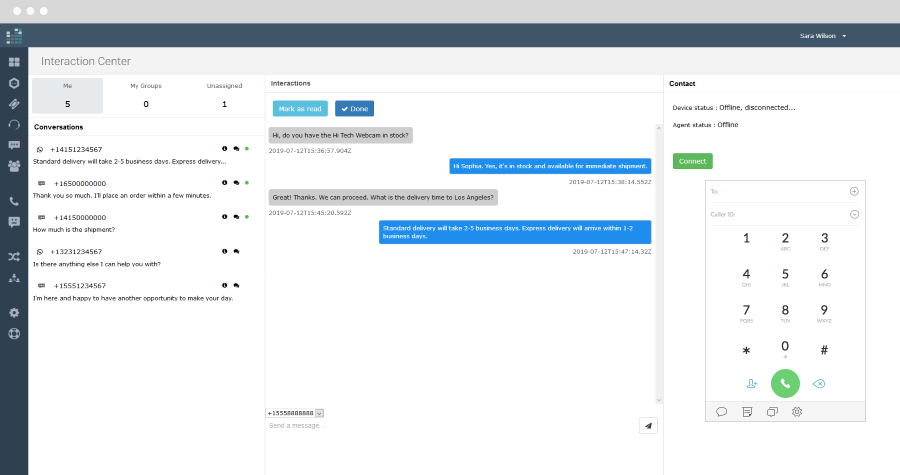Click the chat message scrollbar
Viewport: 900px width, 475px height.
[x=658, y=260]
